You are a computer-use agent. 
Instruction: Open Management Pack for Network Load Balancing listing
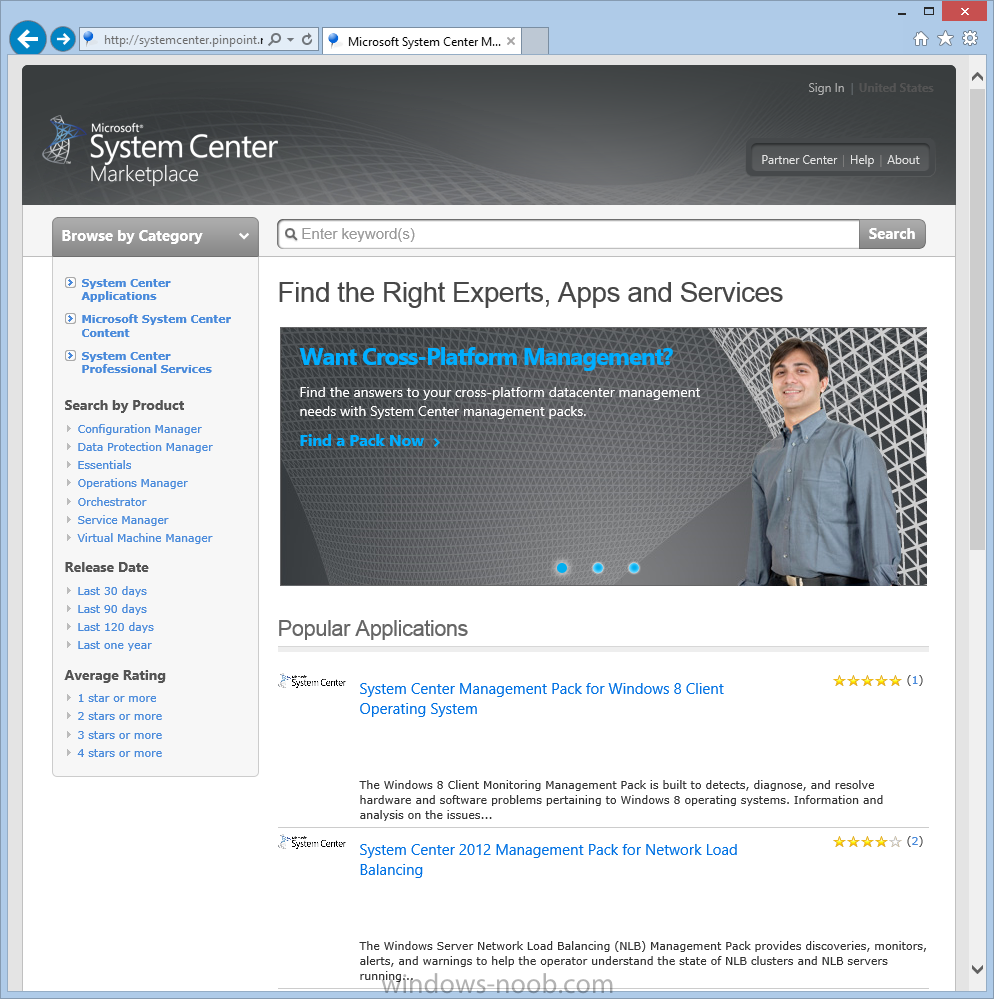click(x=548, y=860)
